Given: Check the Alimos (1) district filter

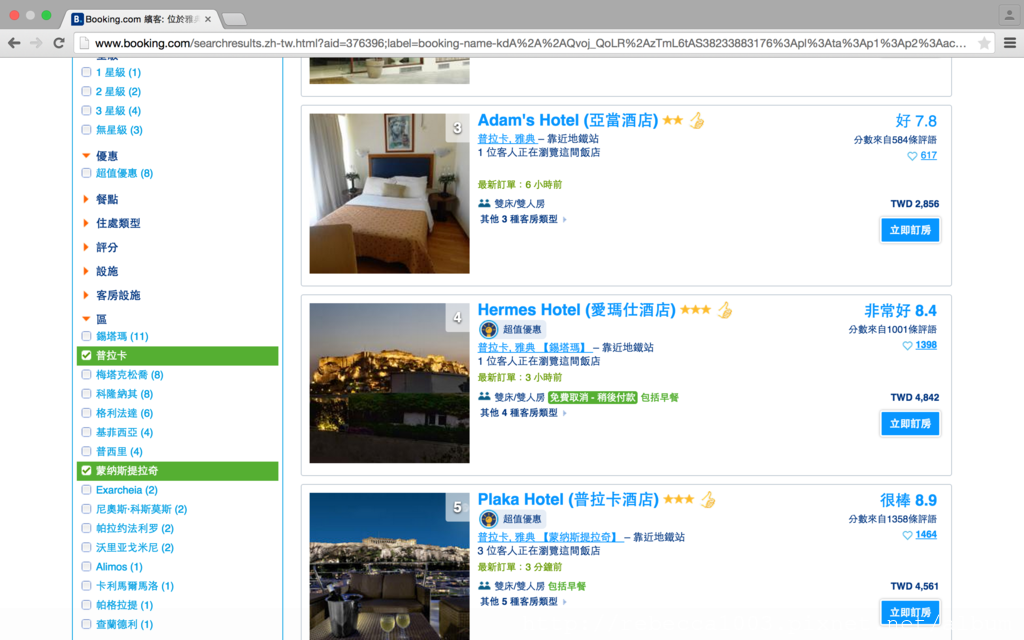Looking at the screenshot, I should (86, 566).
